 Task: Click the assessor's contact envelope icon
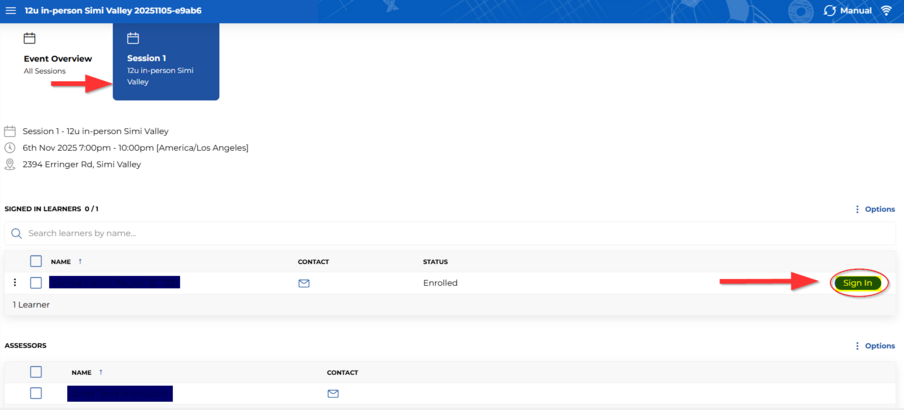pos(333,393)
